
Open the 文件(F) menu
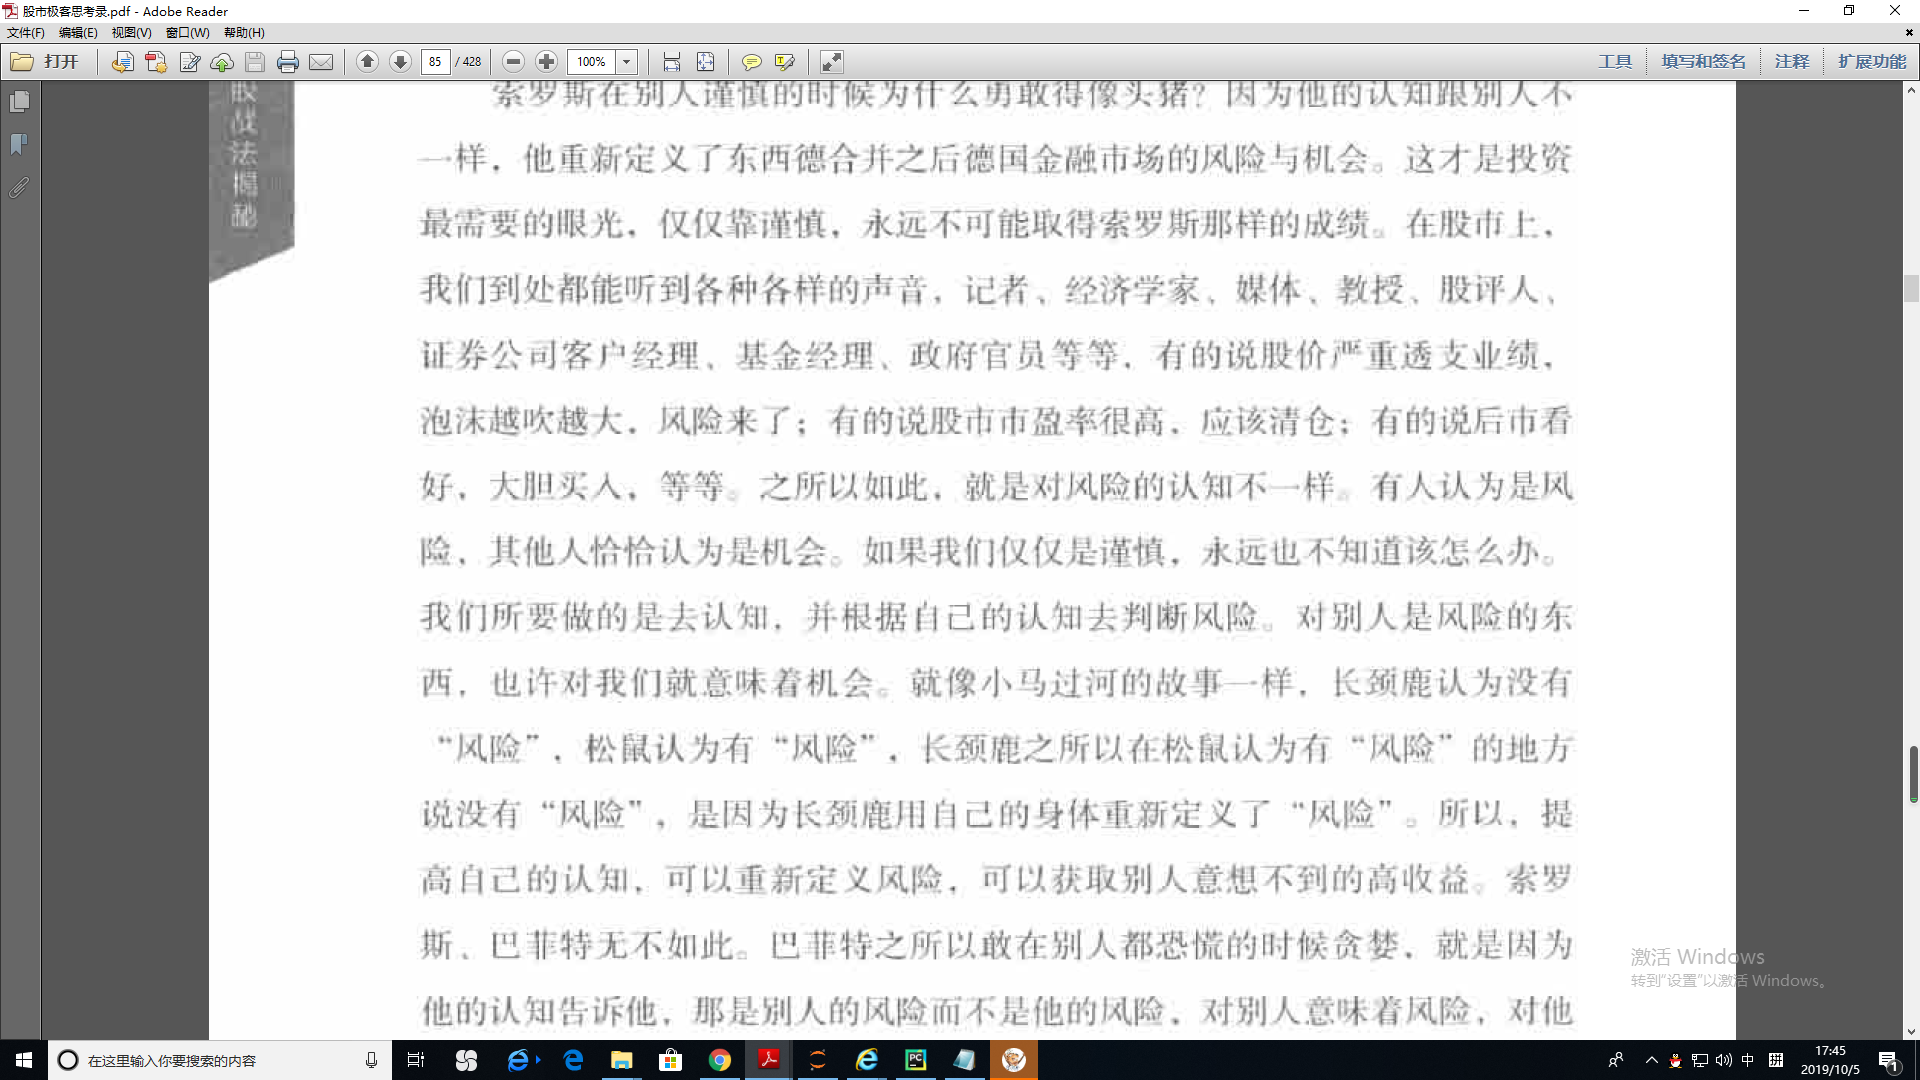tap(26, 33)
